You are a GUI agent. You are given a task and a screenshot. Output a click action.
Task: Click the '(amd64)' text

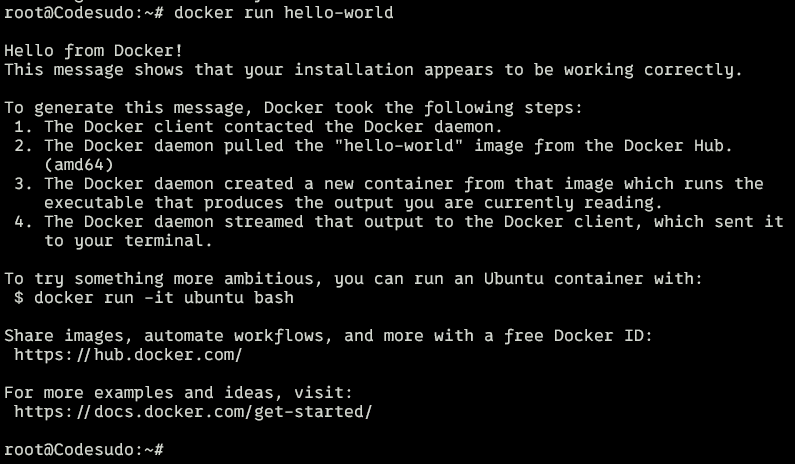(79, 165)
